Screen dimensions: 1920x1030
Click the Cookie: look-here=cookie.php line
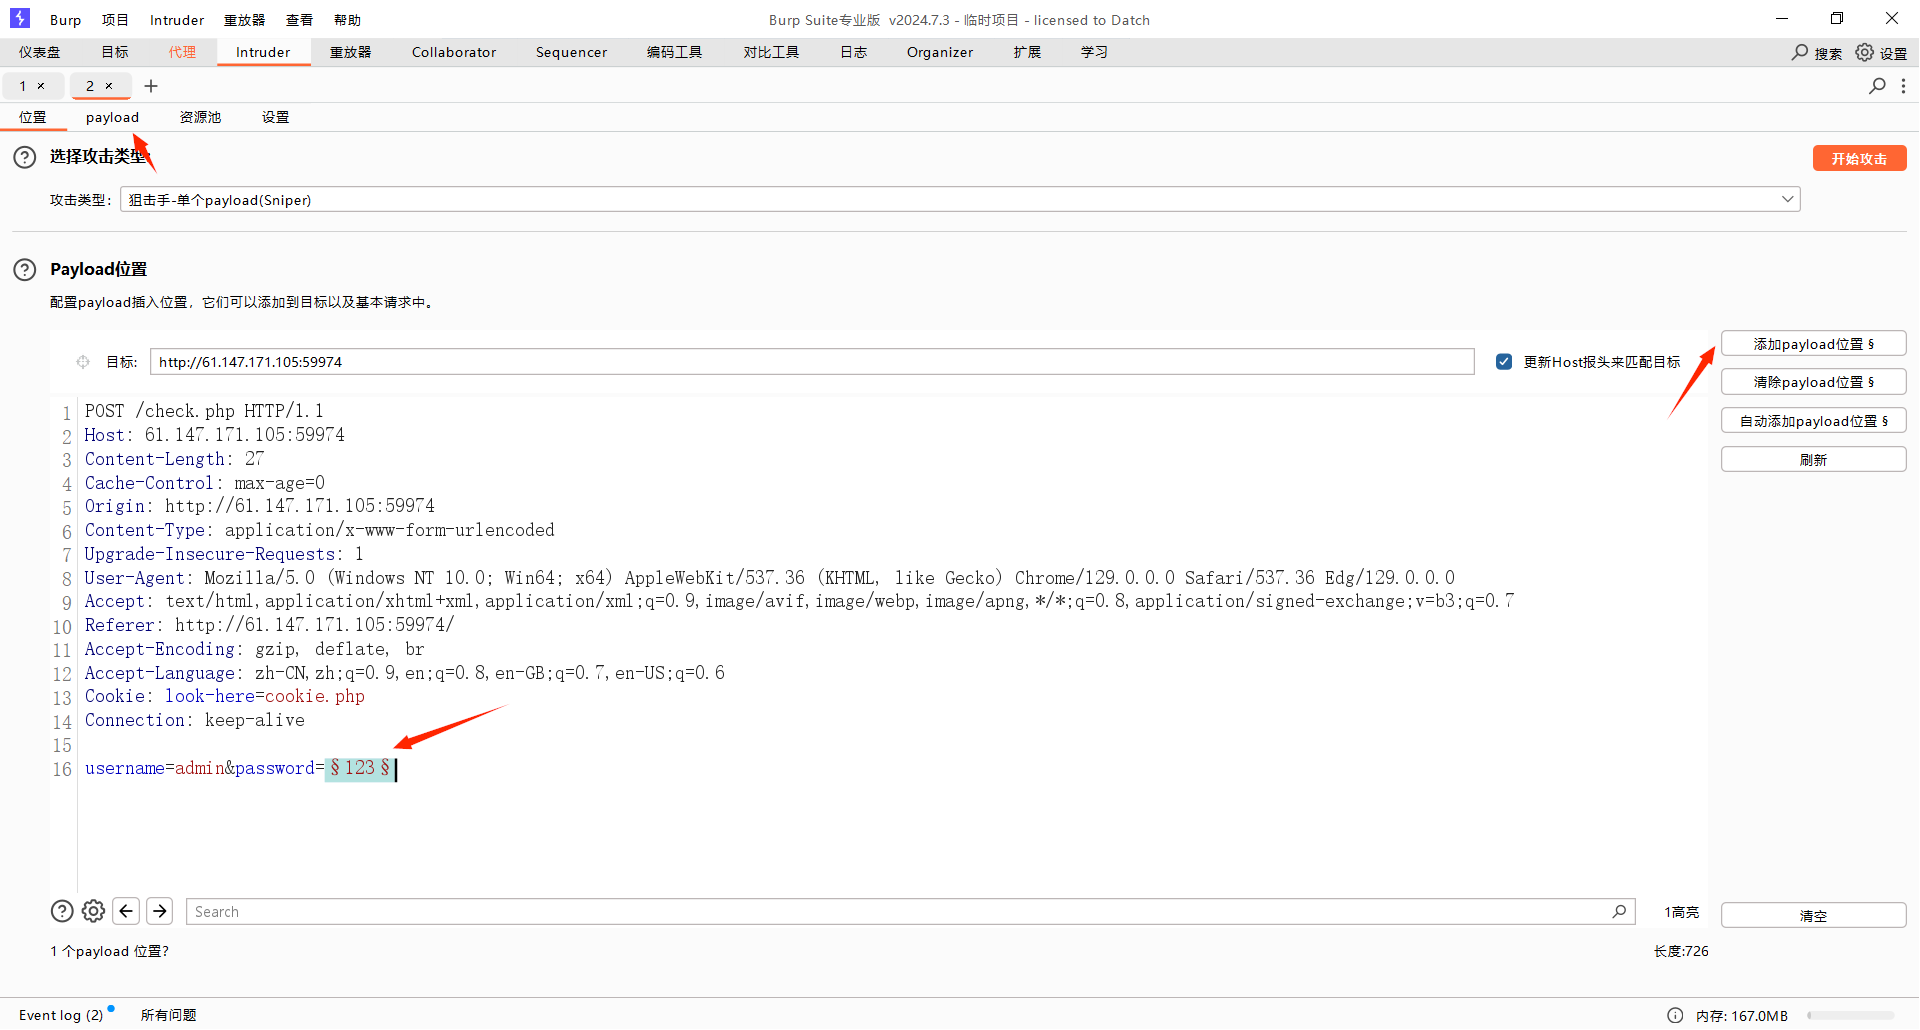point(225,696)
